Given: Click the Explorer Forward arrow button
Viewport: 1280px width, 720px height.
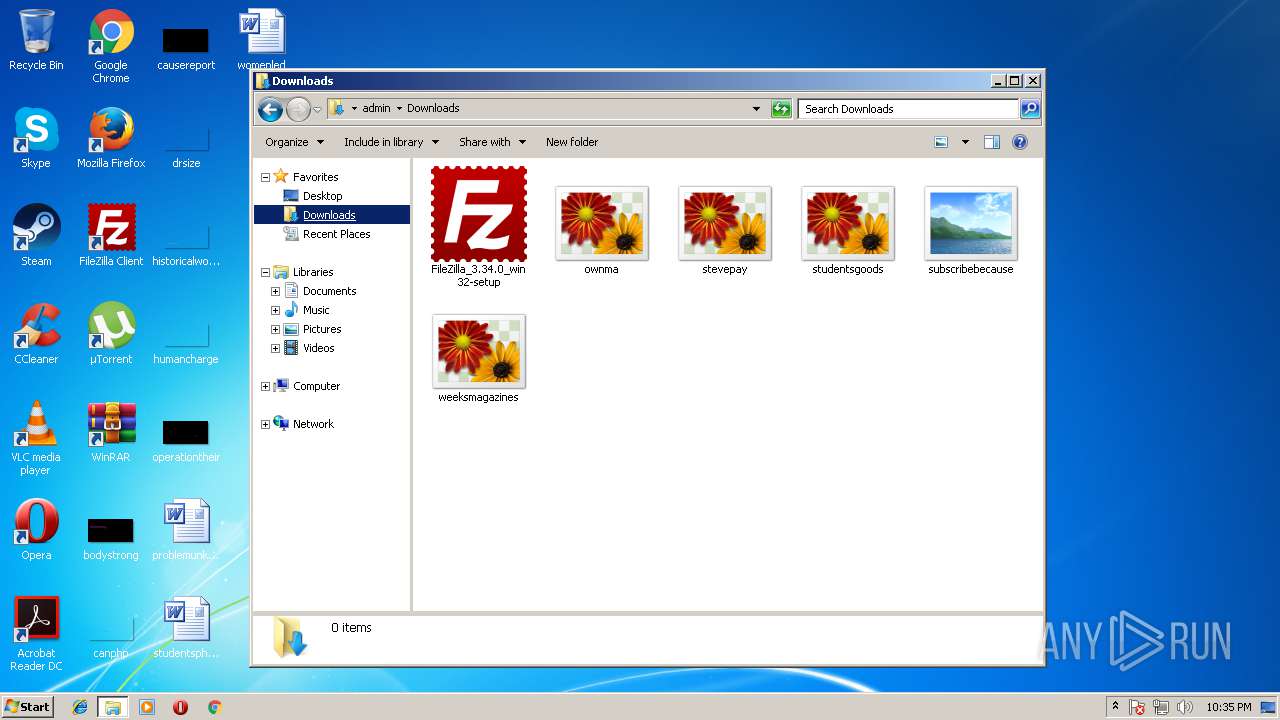Looking at the screenshot, I should point(298,109).
